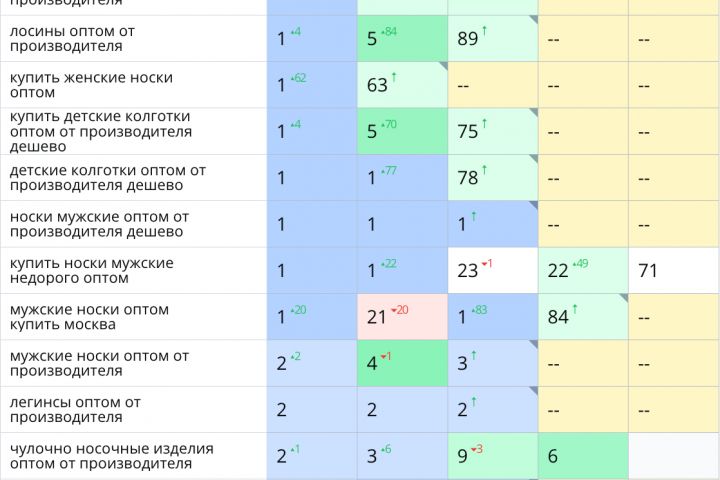Click the green cell showing position 6
Viewport: 720px width, 480px height.
[582, 456]
